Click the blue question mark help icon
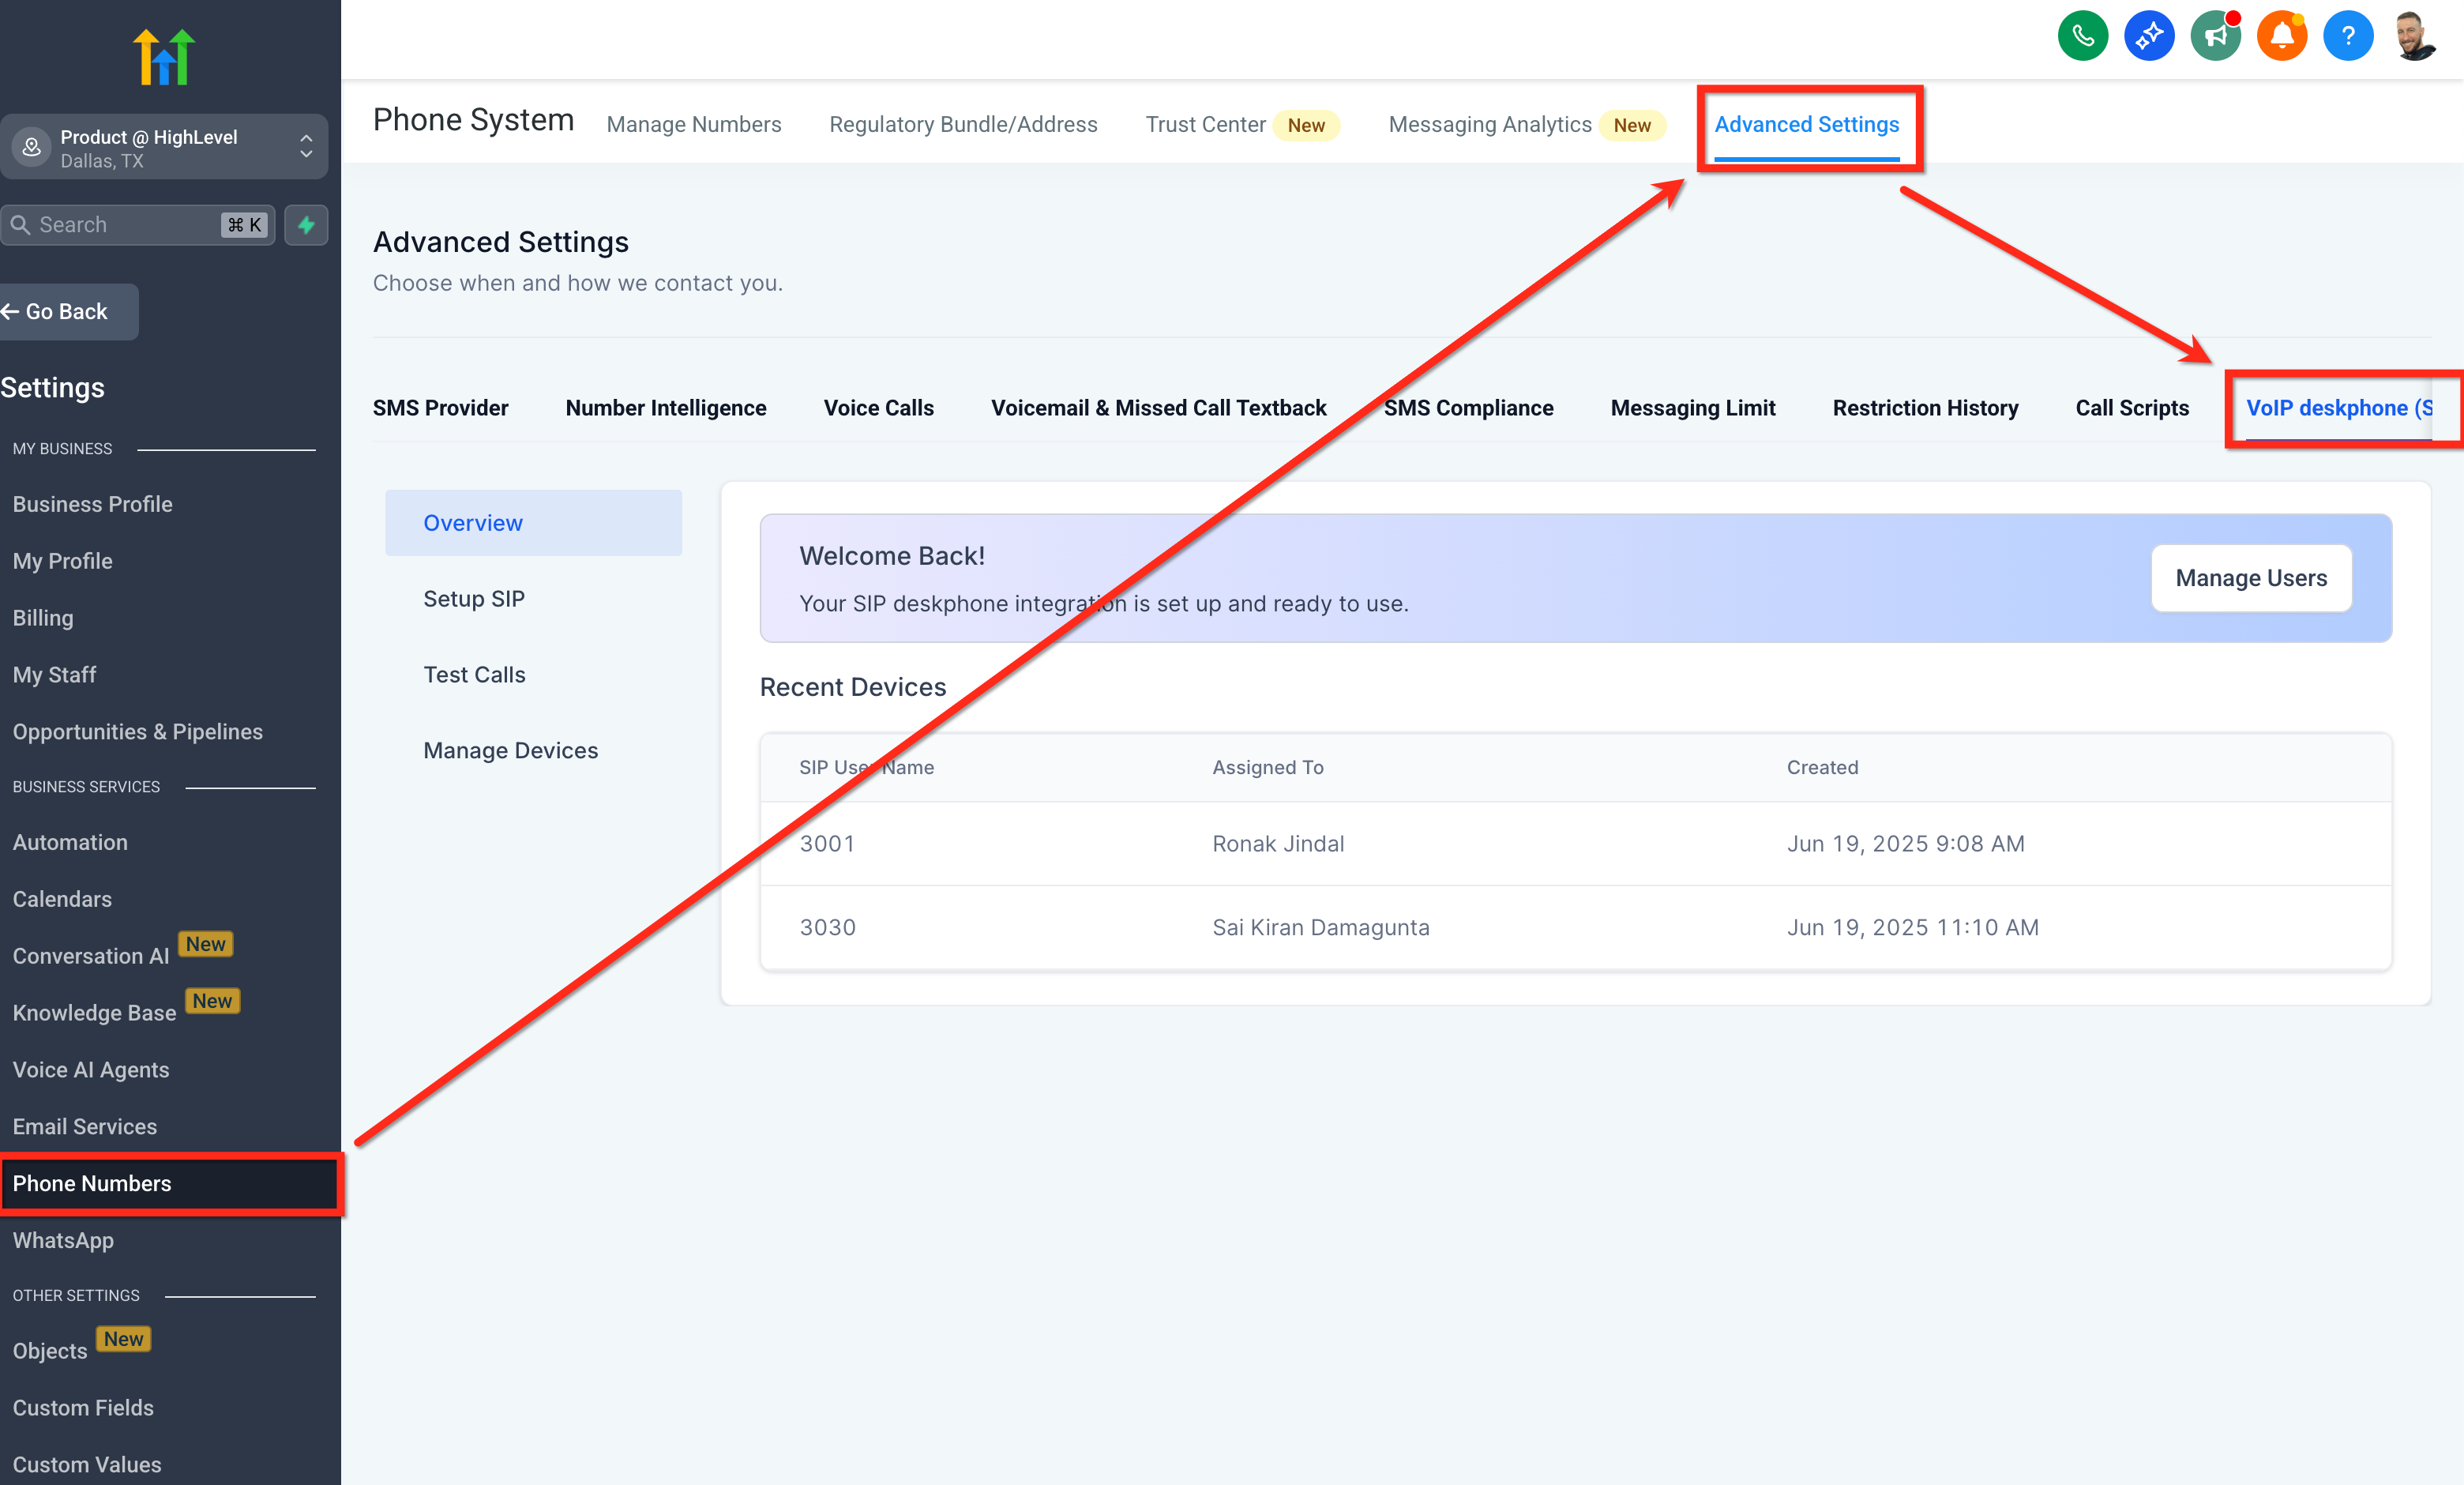Image resolution: width=2464 pixels, height=1485 pixels. (x=2347, y=37)
